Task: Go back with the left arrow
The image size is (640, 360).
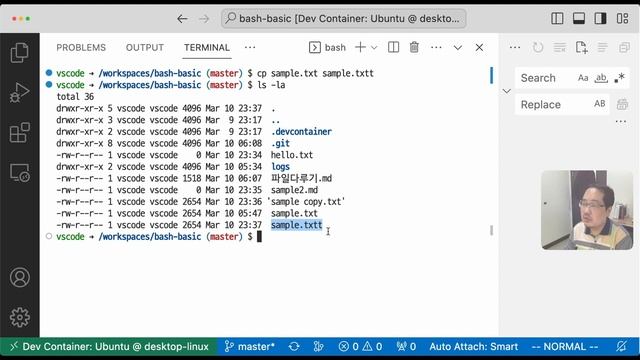Action: point(182,19)
